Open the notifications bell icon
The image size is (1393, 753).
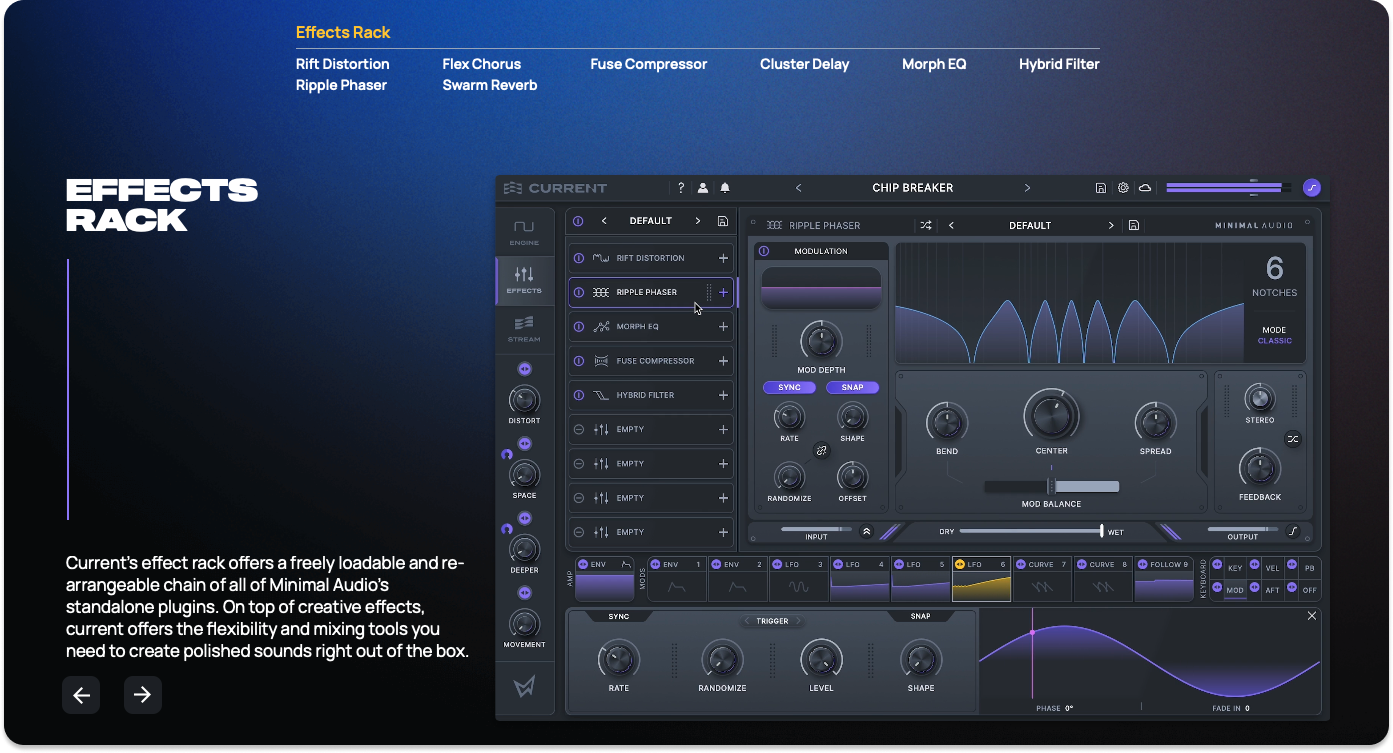coord(725,188)
